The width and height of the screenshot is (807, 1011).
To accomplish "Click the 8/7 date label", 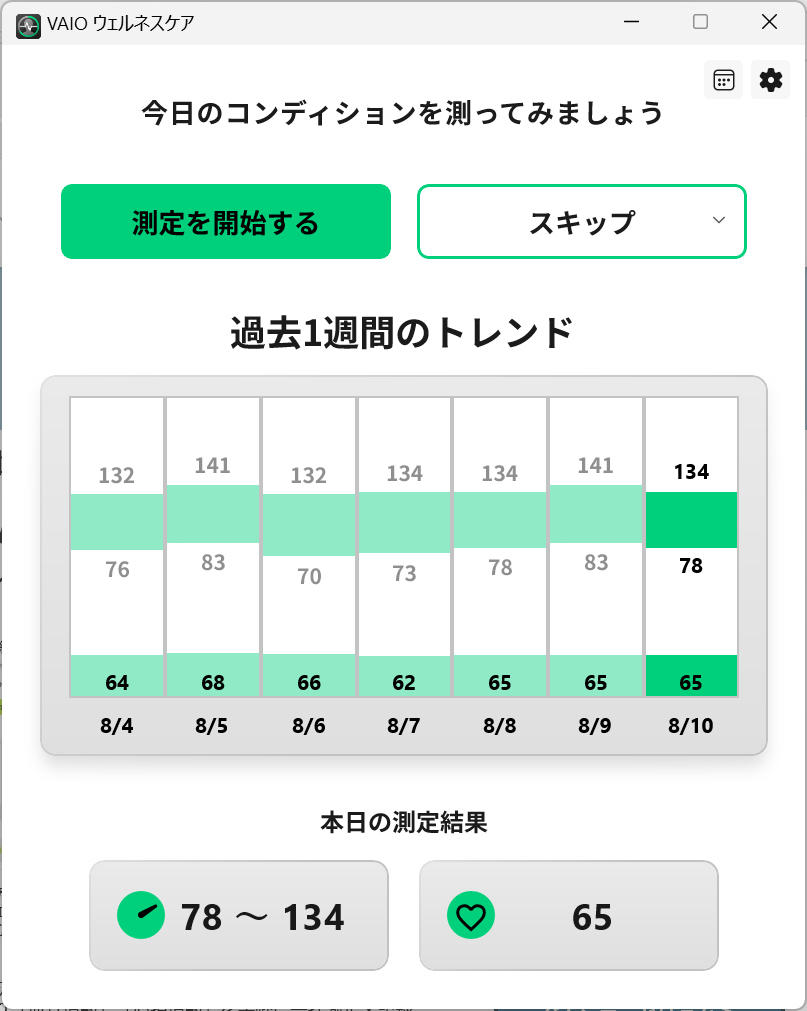I will point(404,726).
